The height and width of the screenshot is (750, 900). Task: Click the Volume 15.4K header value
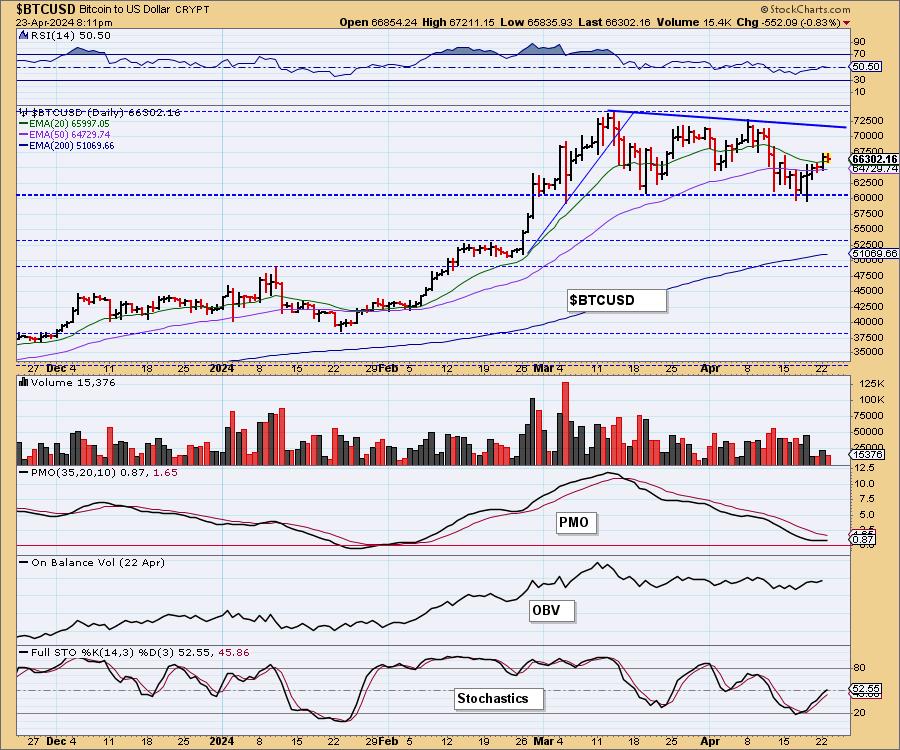[694, 22]
